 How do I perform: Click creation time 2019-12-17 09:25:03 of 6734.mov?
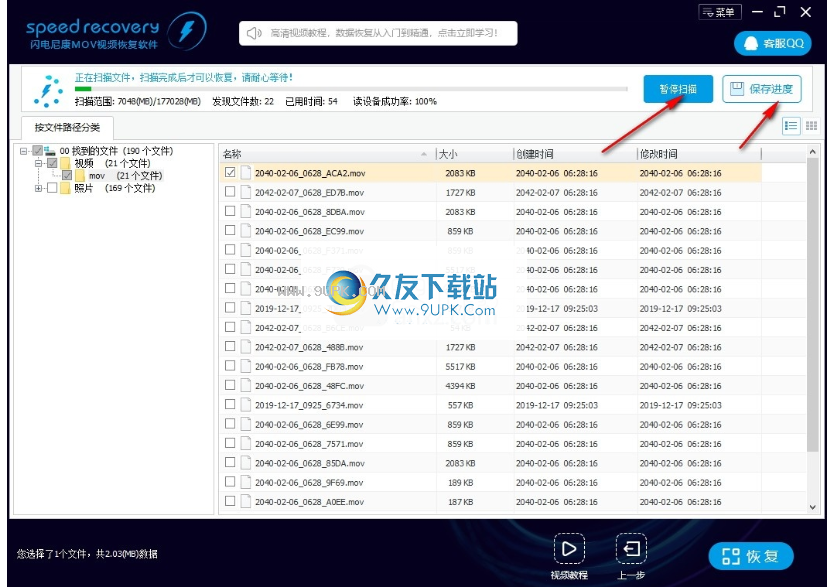tap(557, 405)
